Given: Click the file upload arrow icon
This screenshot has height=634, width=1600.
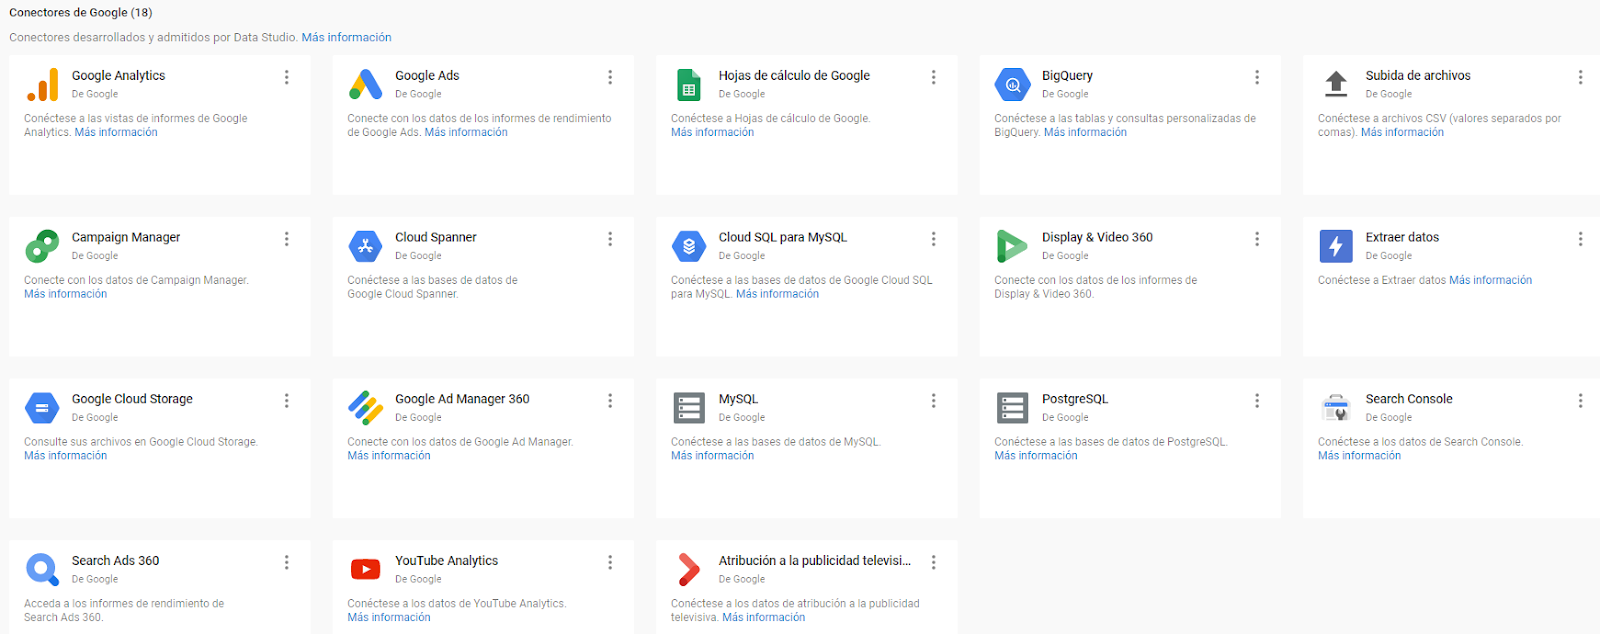Looking at the screenshot, I should click(x=1336, y=84).
